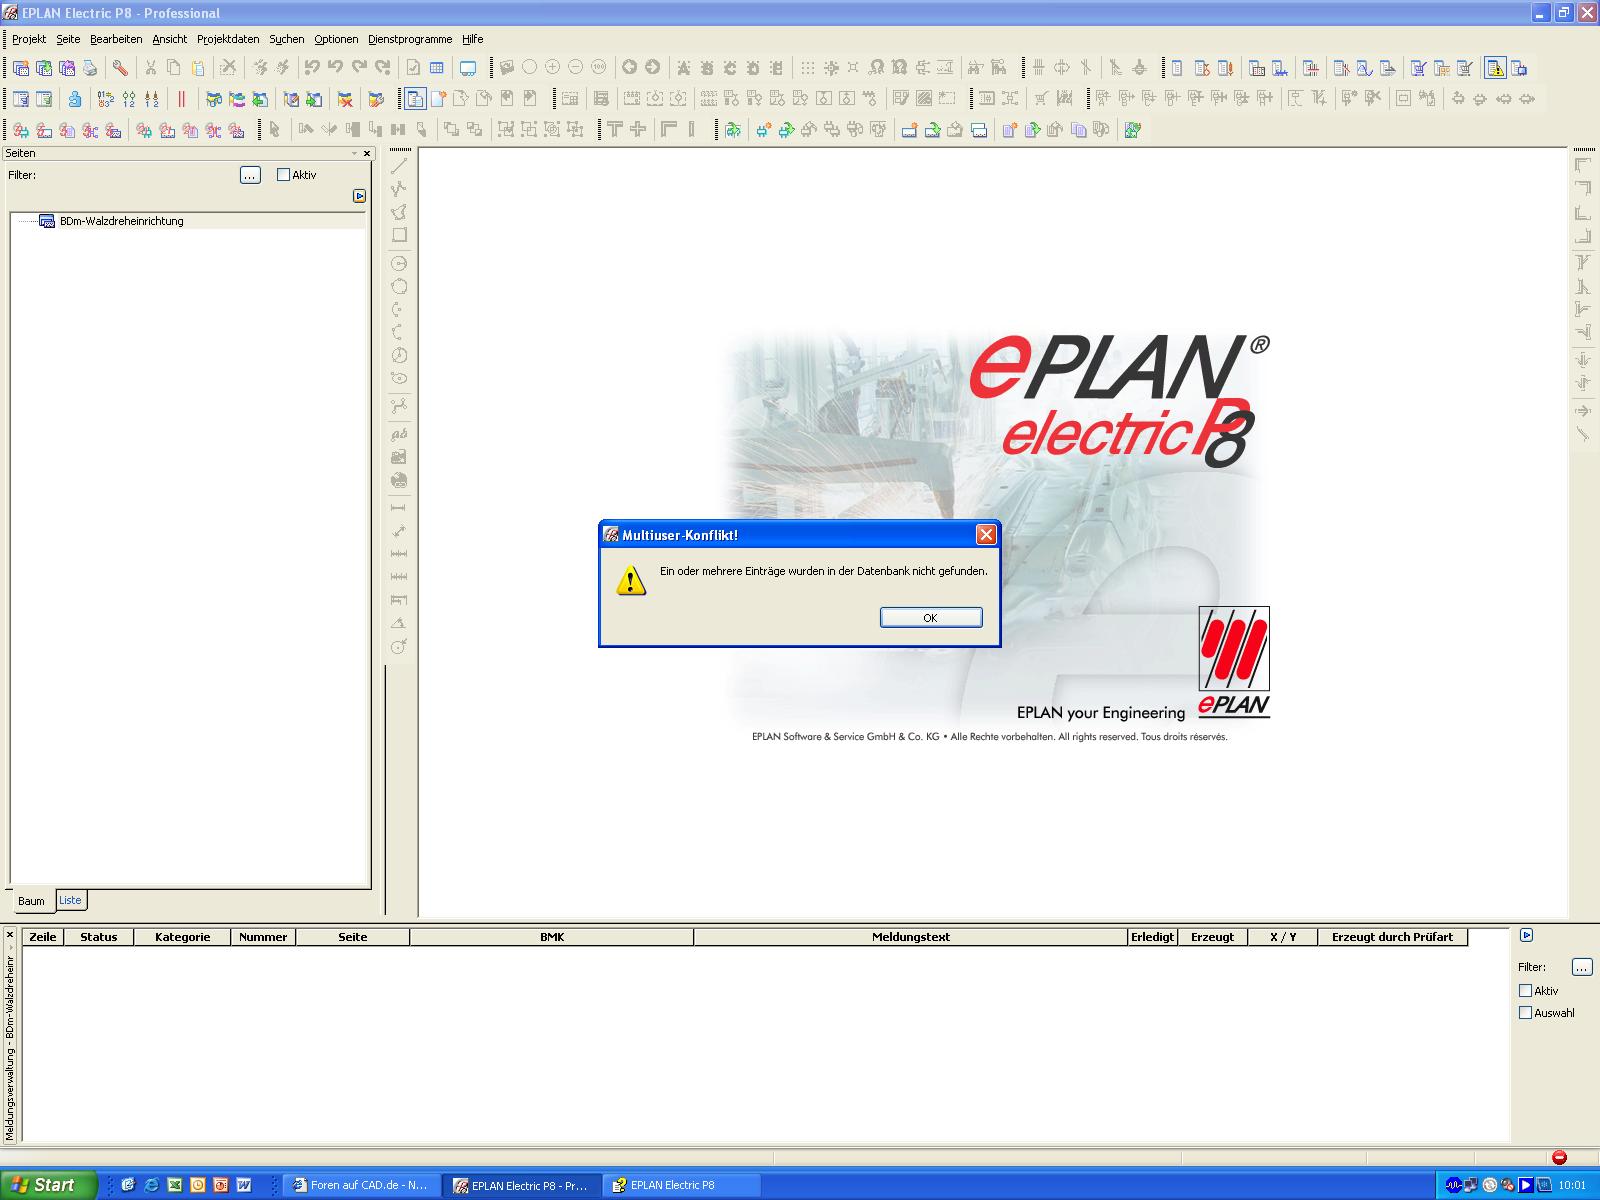This screenshot has height=1200, width=1600.
Task: Click the Status column header
Action: [98, 937]
